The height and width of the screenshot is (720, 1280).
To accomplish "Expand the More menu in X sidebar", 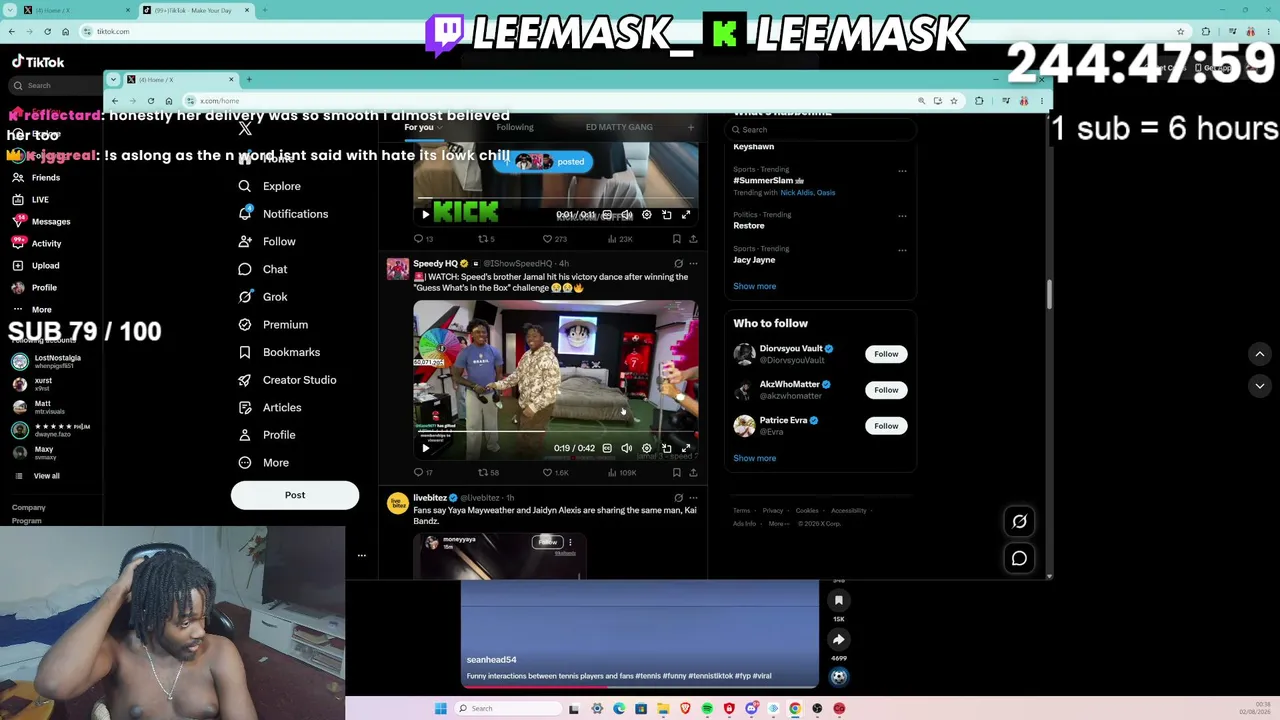I will point(264,463).
